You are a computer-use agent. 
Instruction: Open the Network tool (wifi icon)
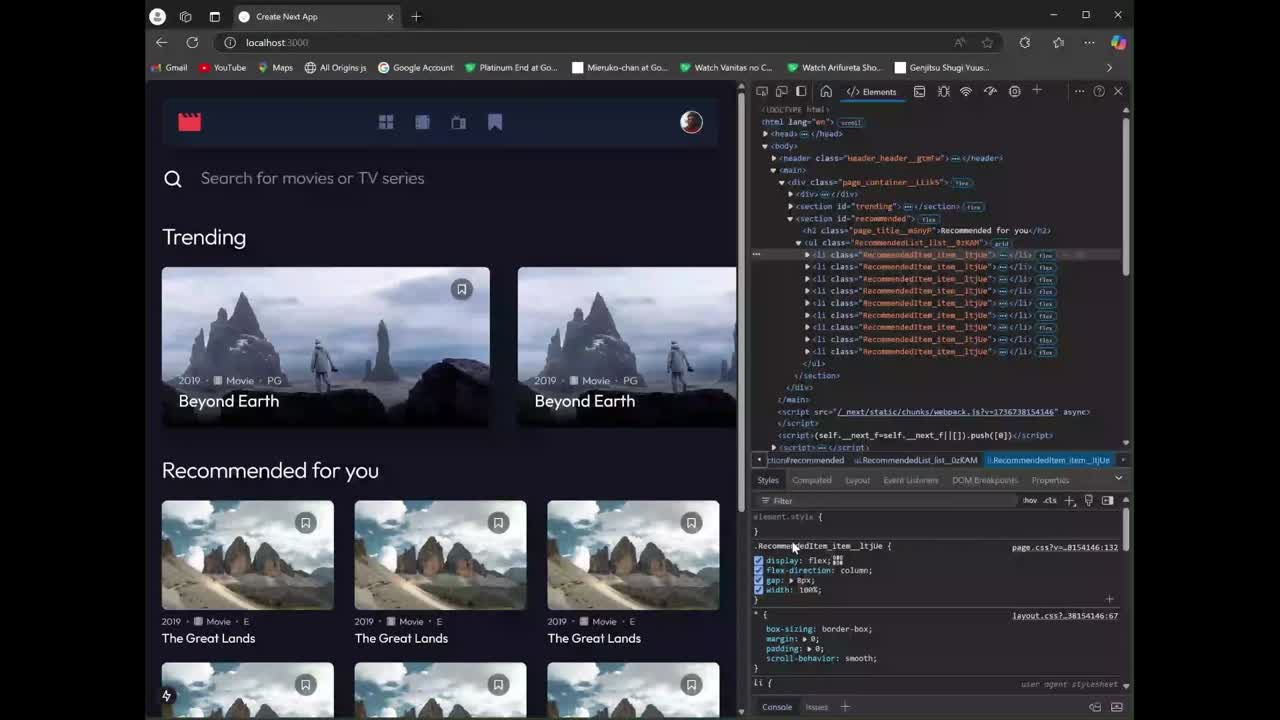pos(966,92)
